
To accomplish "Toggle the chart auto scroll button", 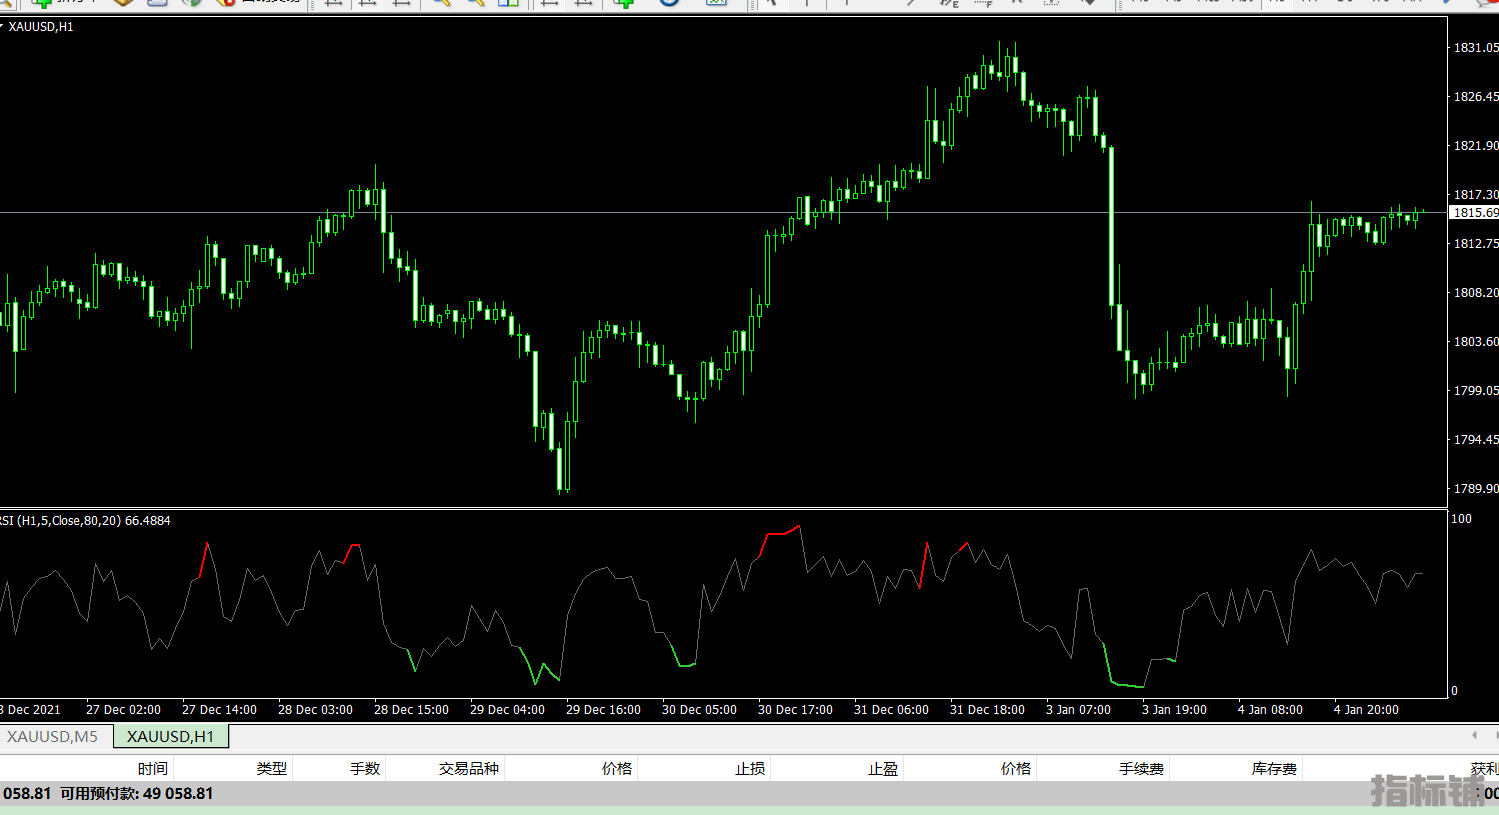I will coord(549,3).
